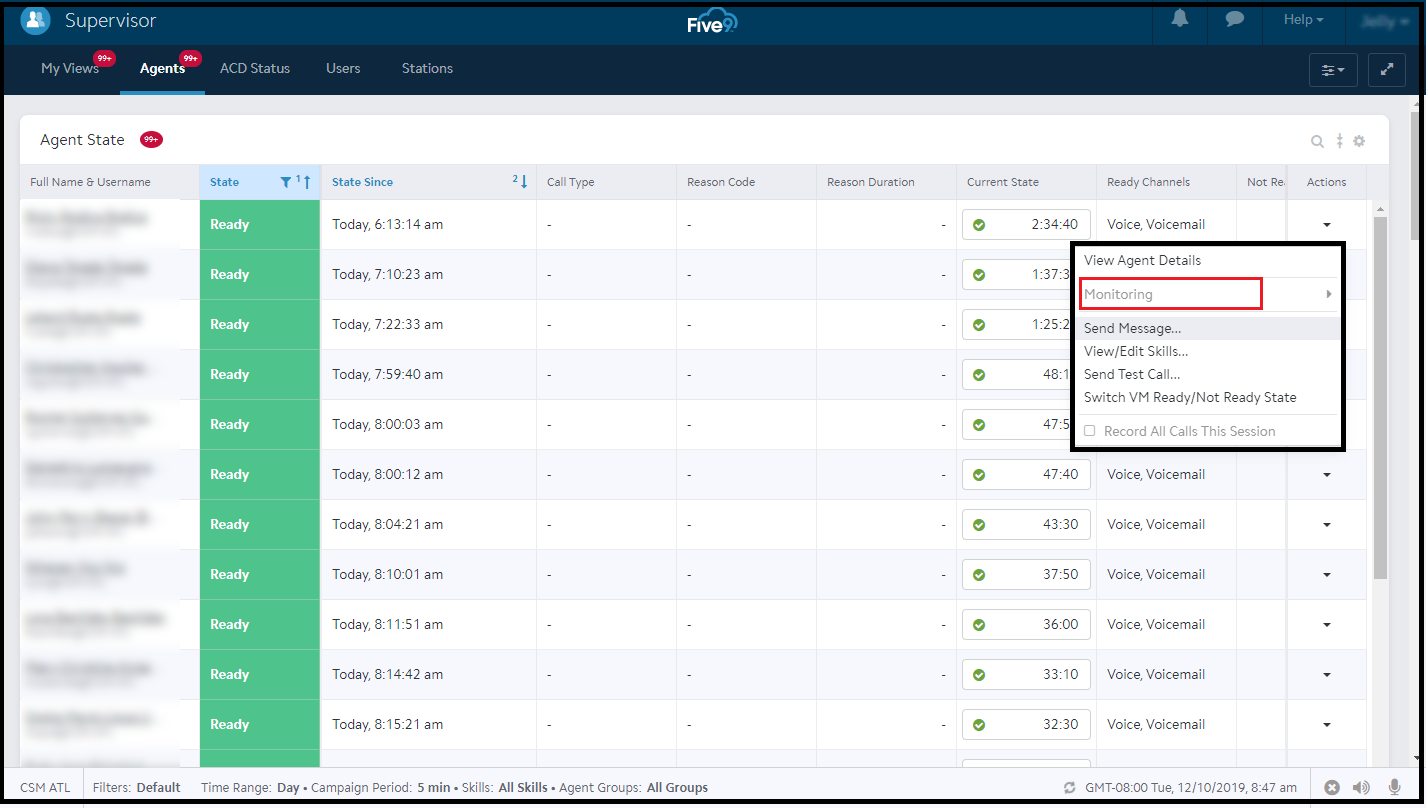Image resolution: width=1426 pixels, height=808 pixels.
Task: Click the Today, 8:10:01 am cell
Action: coord(428,575)
